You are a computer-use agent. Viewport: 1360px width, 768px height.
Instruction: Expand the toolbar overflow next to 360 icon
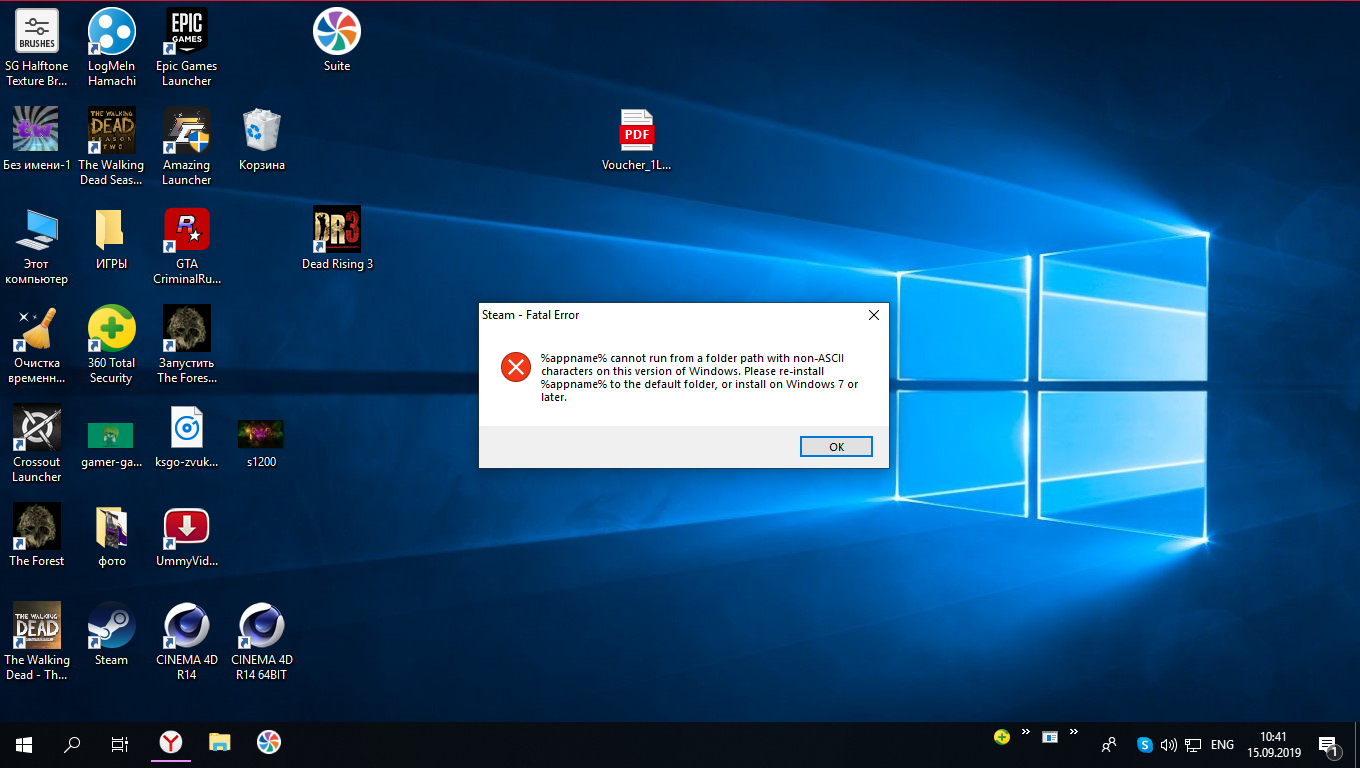point(1026,734)
